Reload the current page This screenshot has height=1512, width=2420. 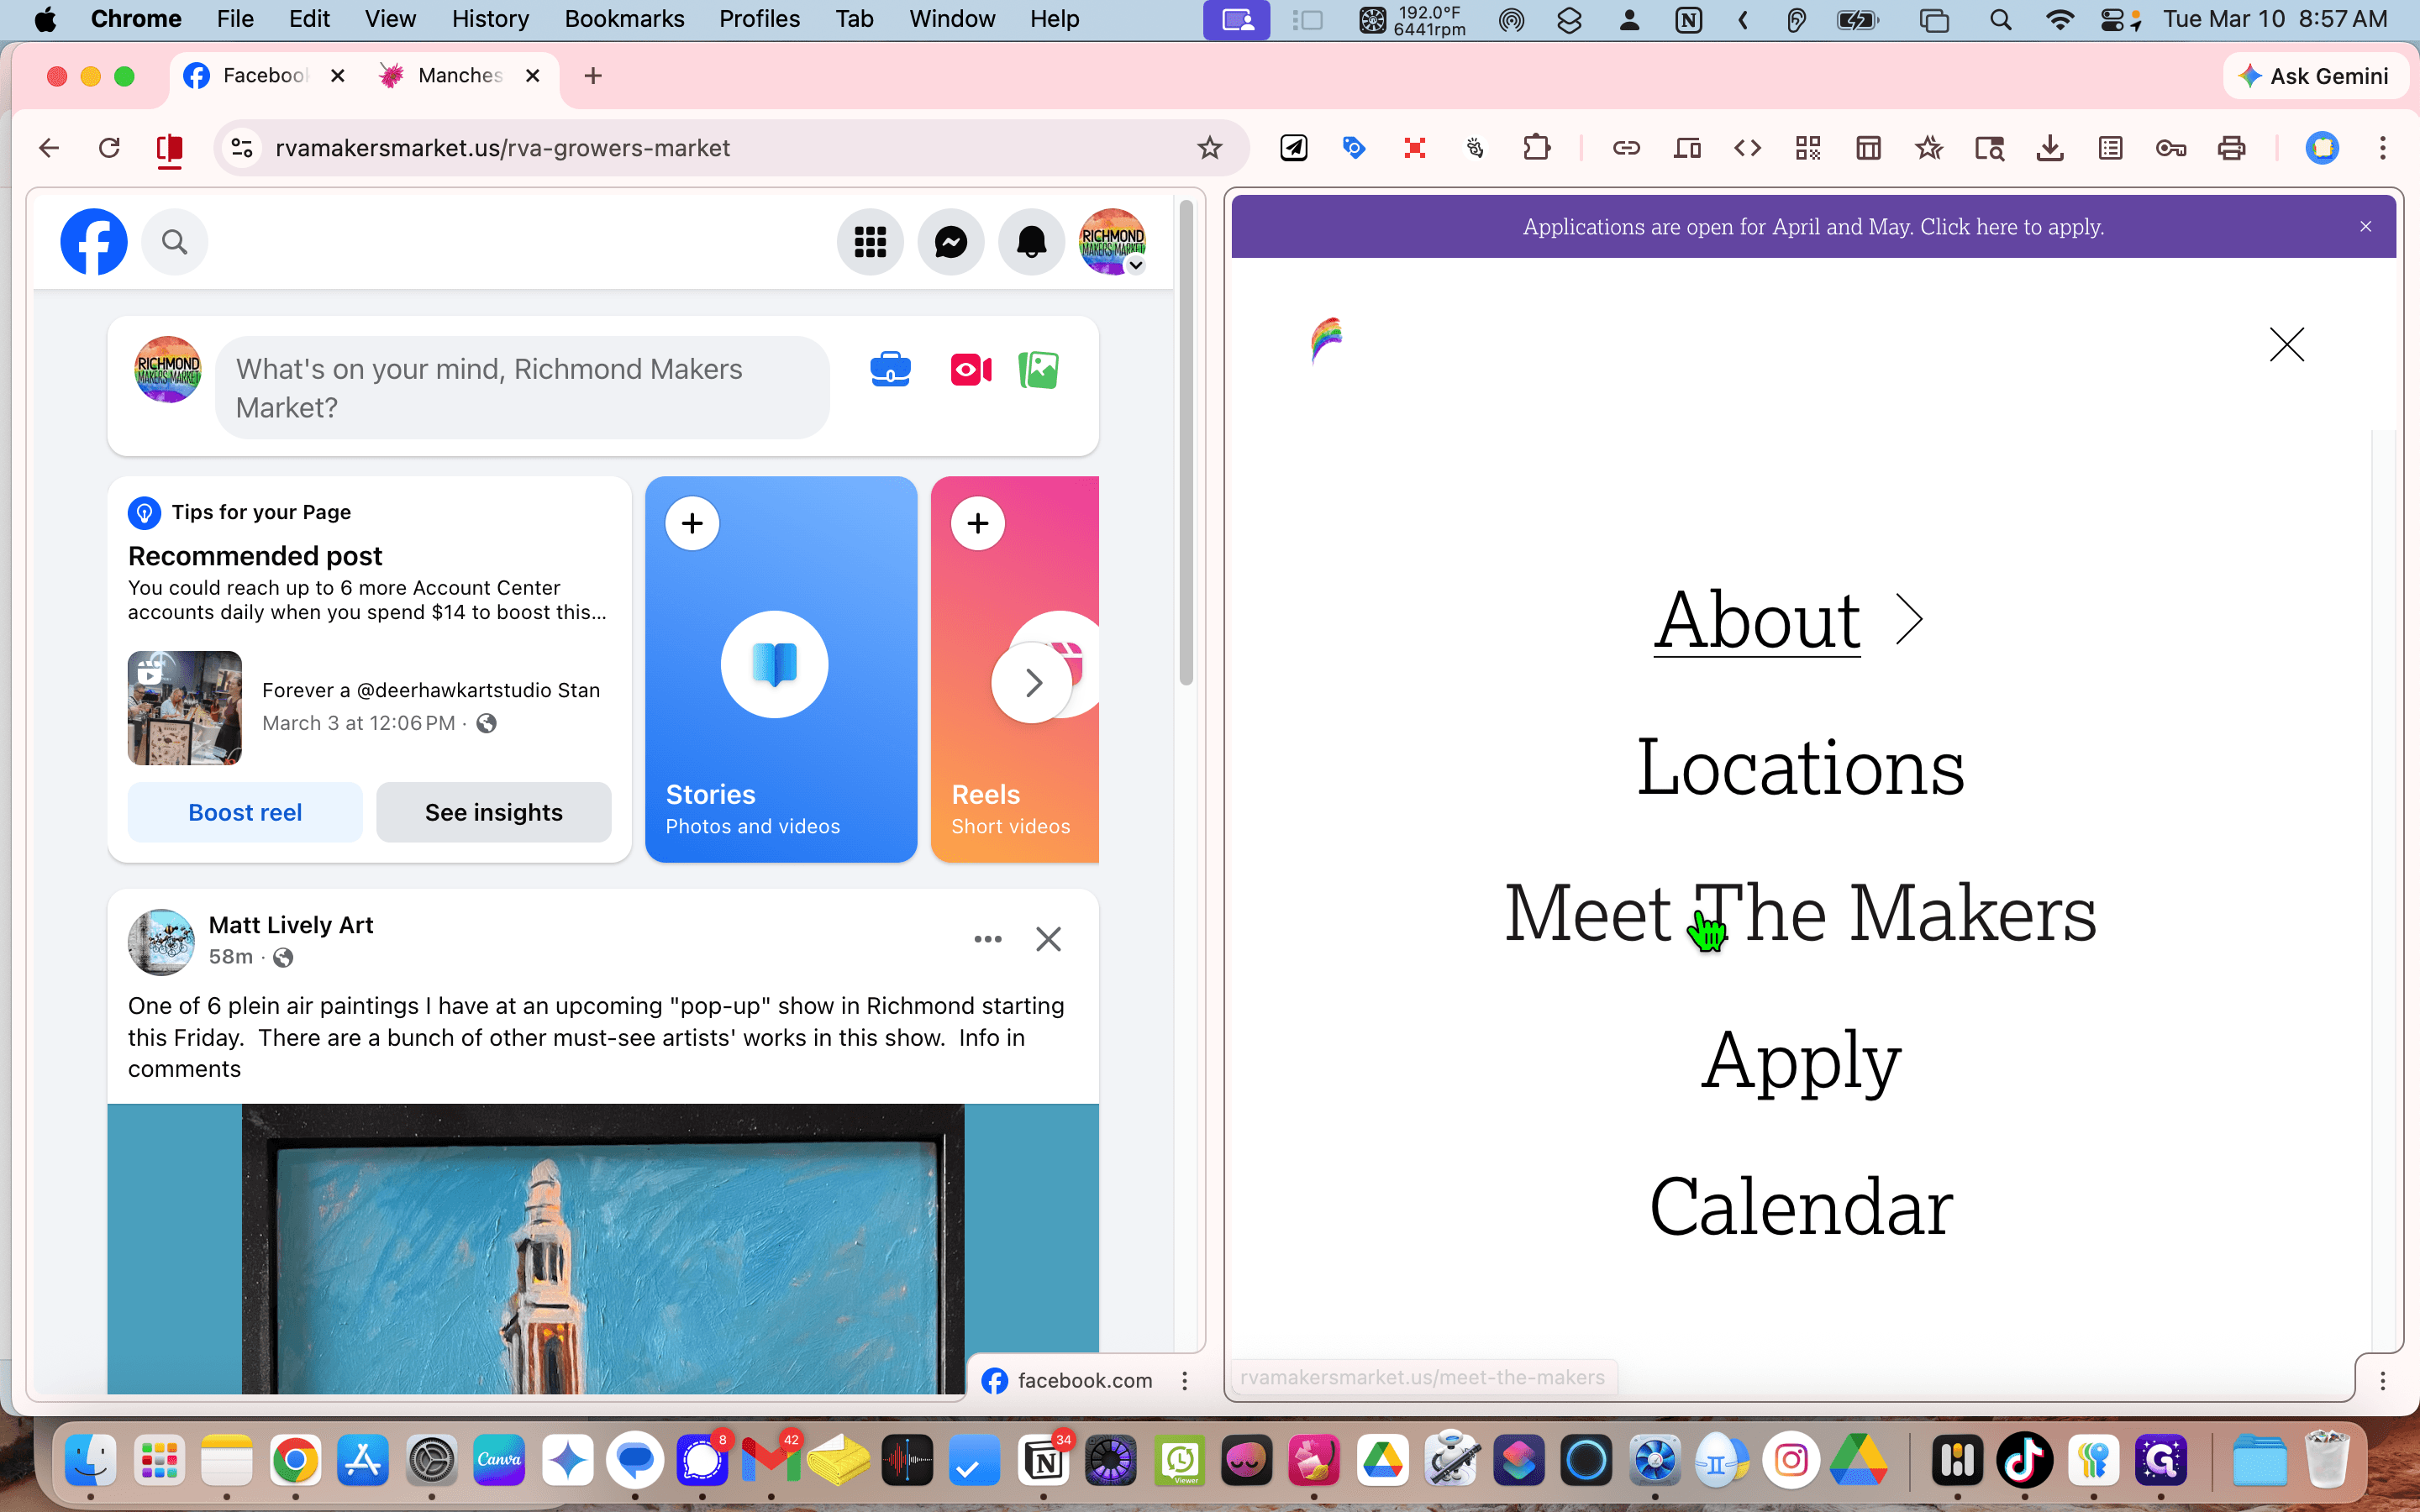(109, 148)
